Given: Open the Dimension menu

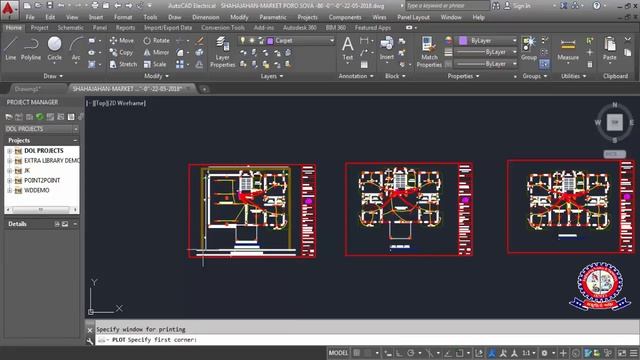Looking at the screenshot, I should (206, 17).
